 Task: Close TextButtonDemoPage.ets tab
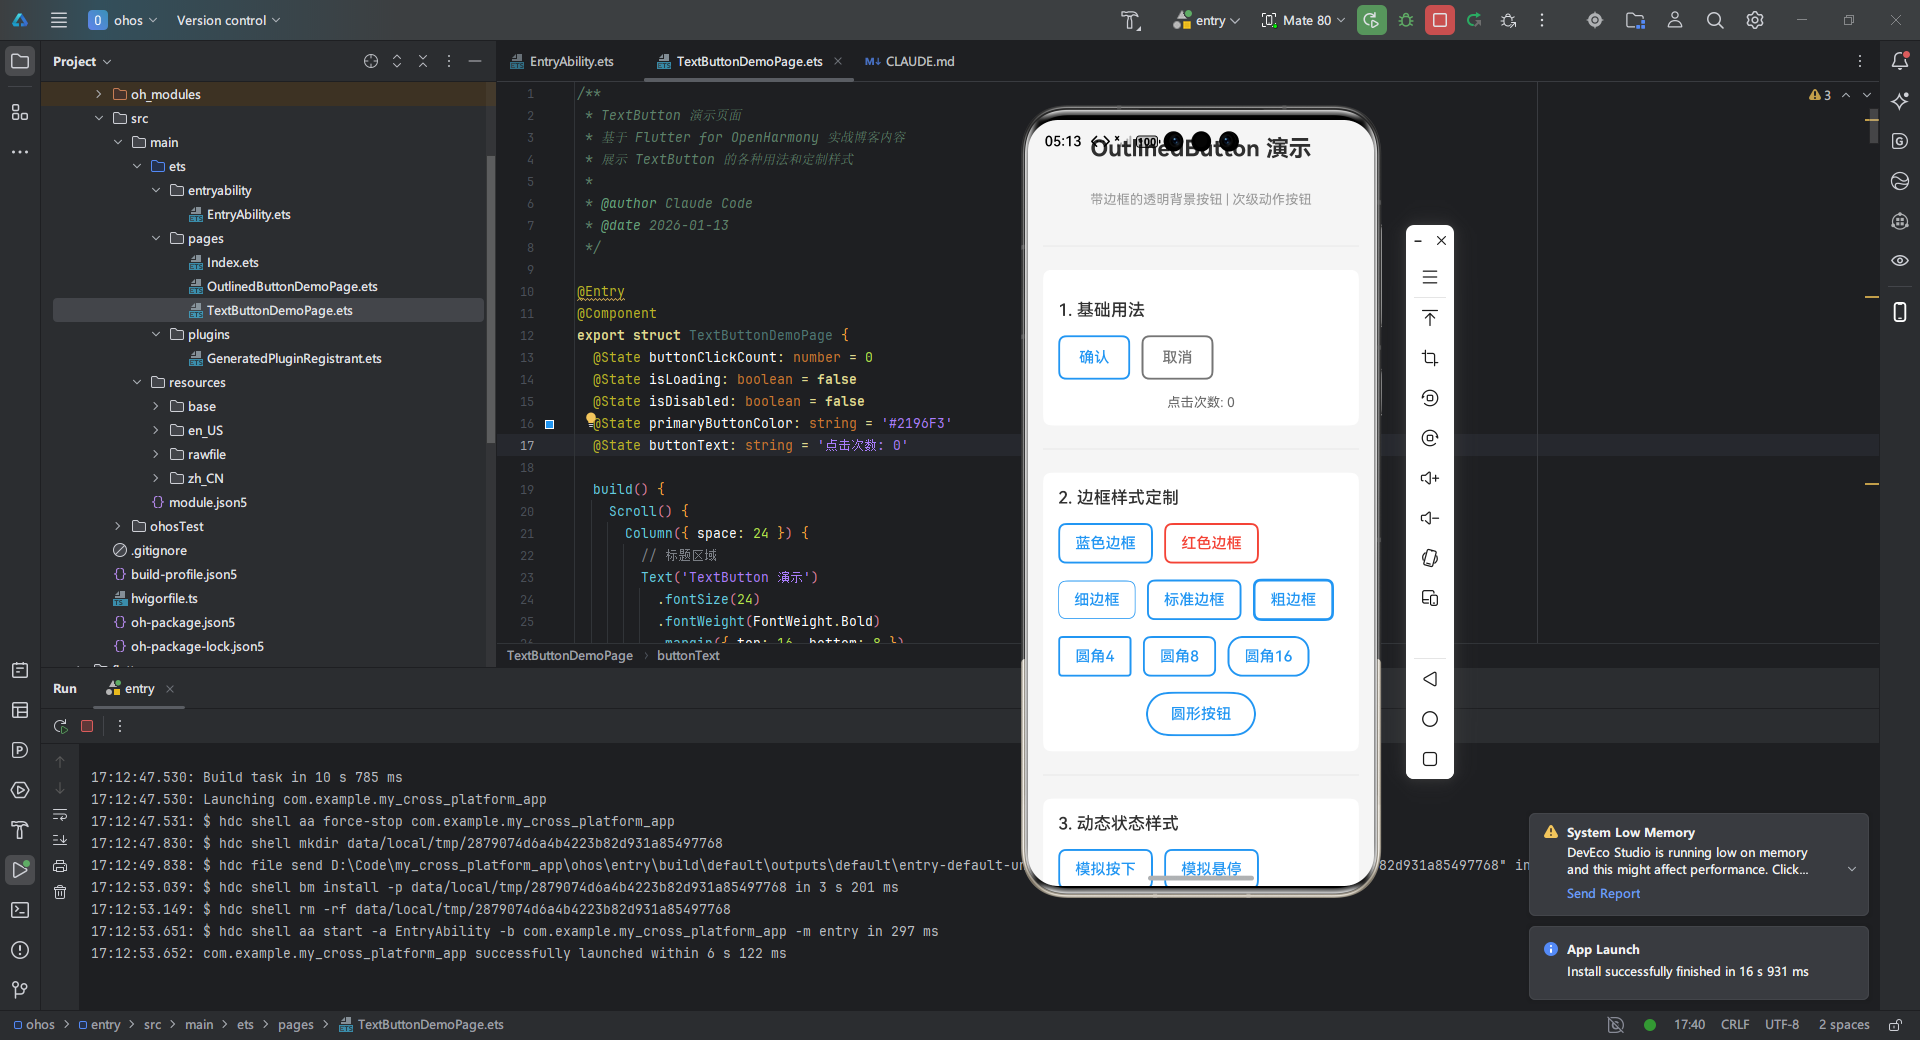[838, 61]
